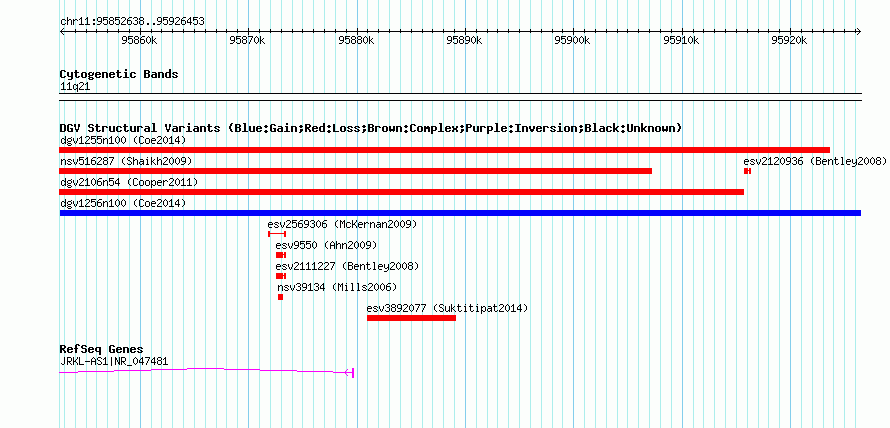Select the dgv1255n100 red loss bar
The image size is (890, 428).
click(x=444, y=150)
